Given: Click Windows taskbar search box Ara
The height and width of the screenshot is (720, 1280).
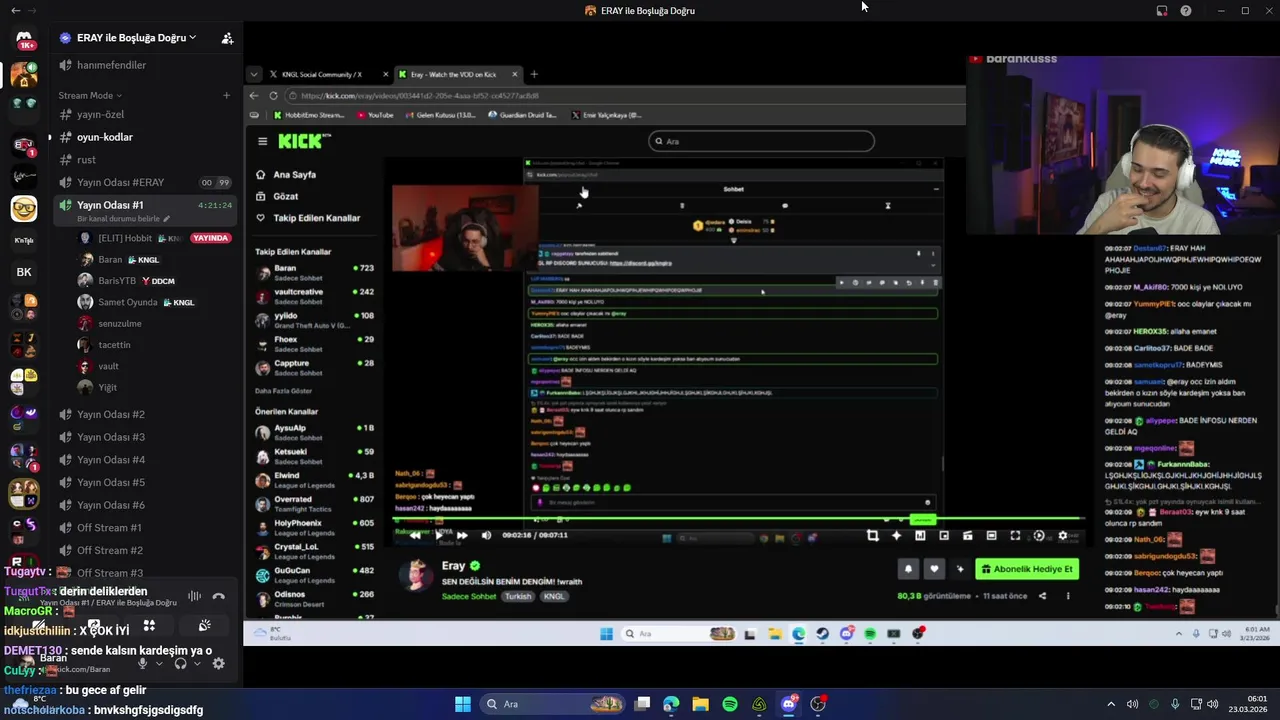Looking at the screenshot, I should [554, 704].
